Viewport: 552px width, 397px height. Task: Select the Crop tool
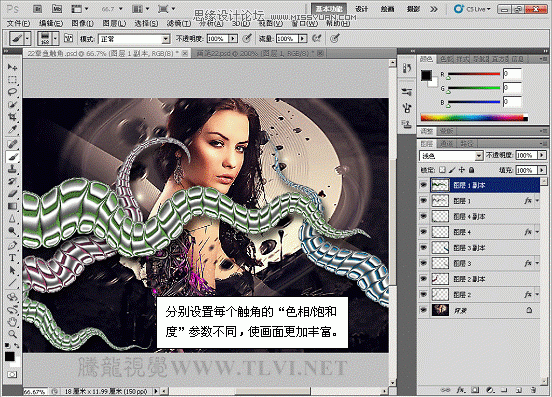[x=12, y=117]
